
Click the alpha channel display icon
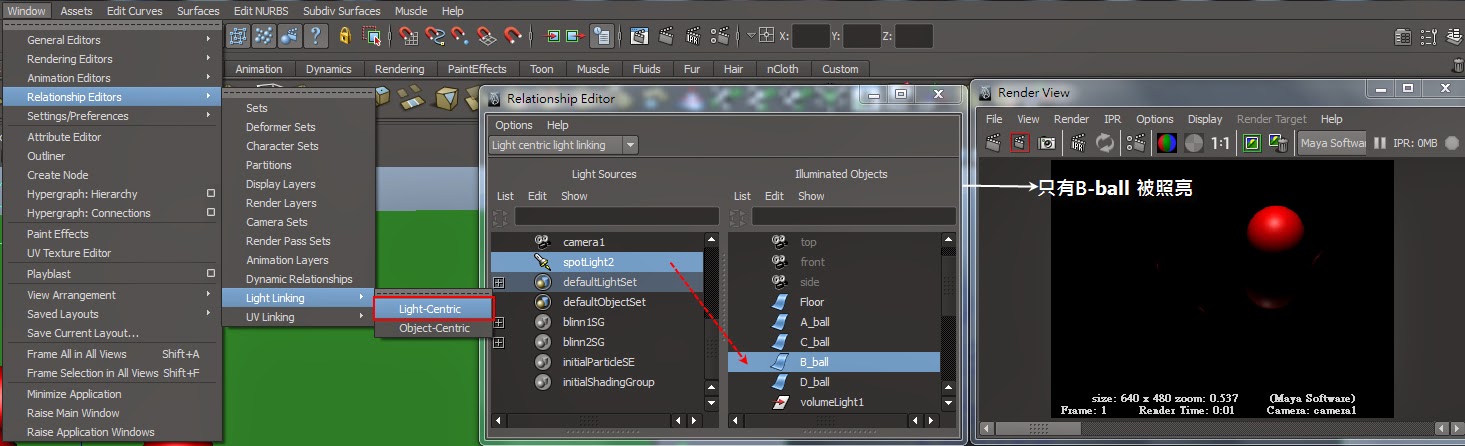tap(1193, 143)
